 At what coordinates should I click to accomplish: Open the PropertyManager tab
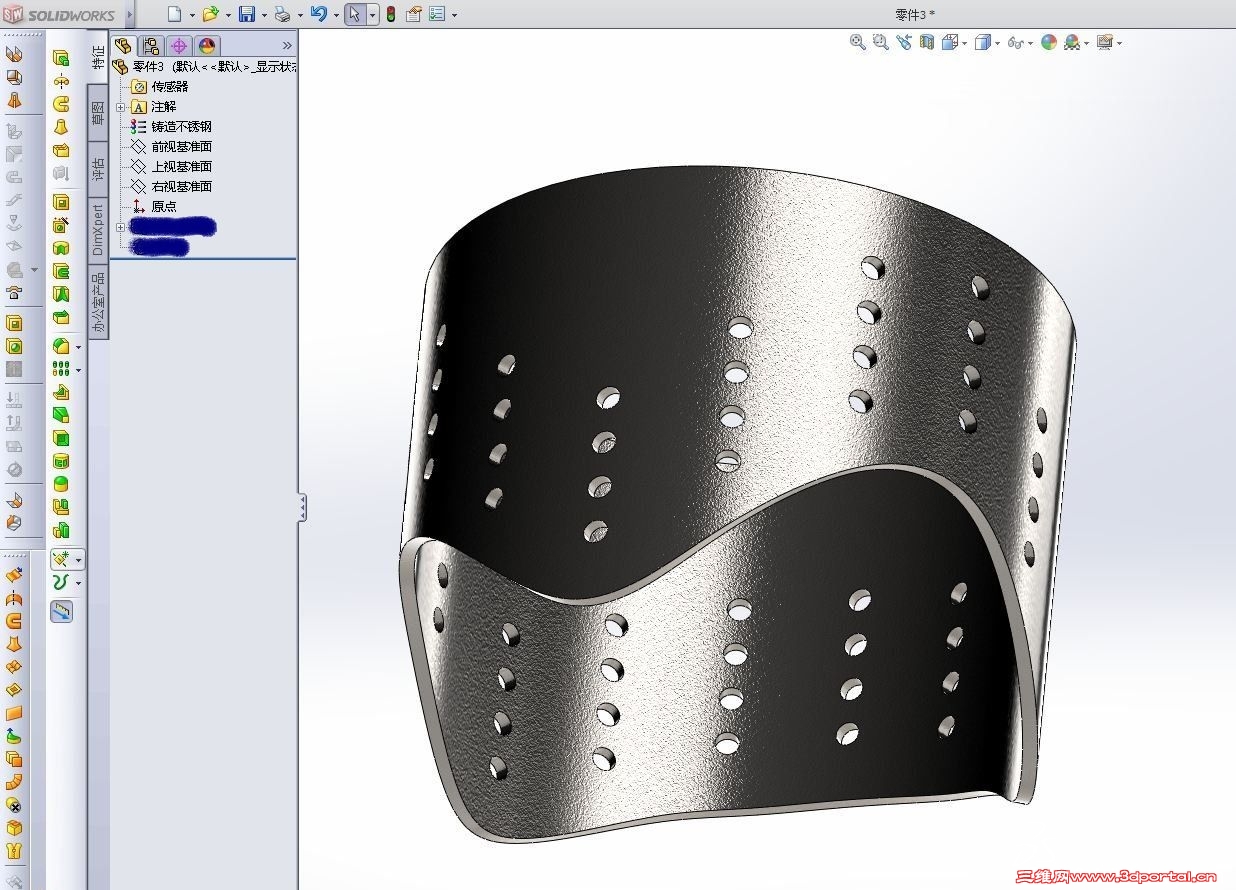[x=151, y=45]
